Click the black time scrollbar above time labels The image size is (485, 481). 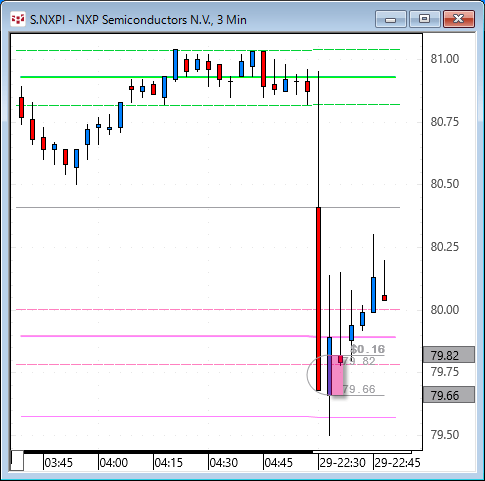pyautogui.click(x=168, y=452)
